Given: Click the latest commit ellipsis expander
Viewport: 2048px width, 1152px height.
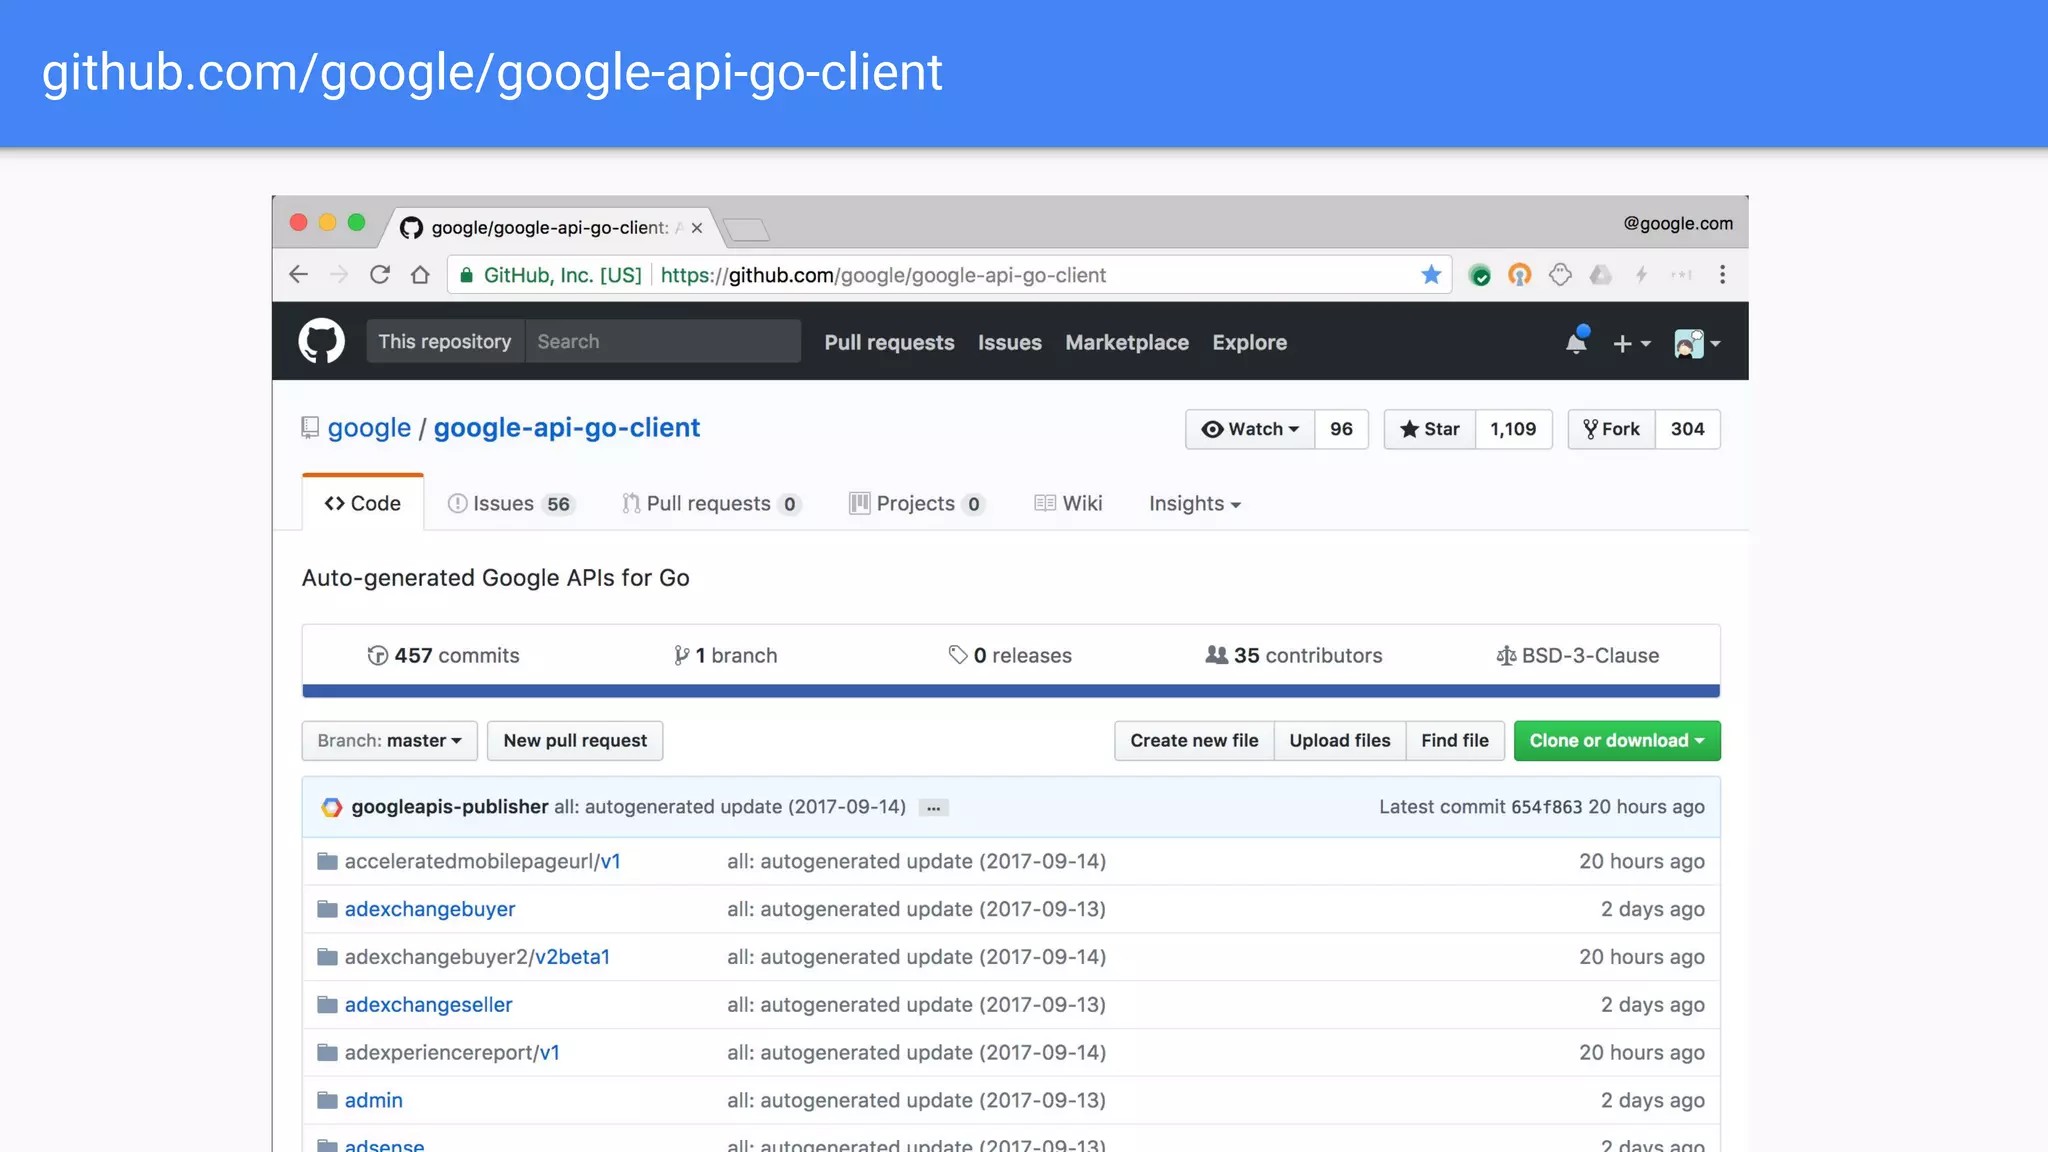Looking at the screenshot, I should (933, 808).
